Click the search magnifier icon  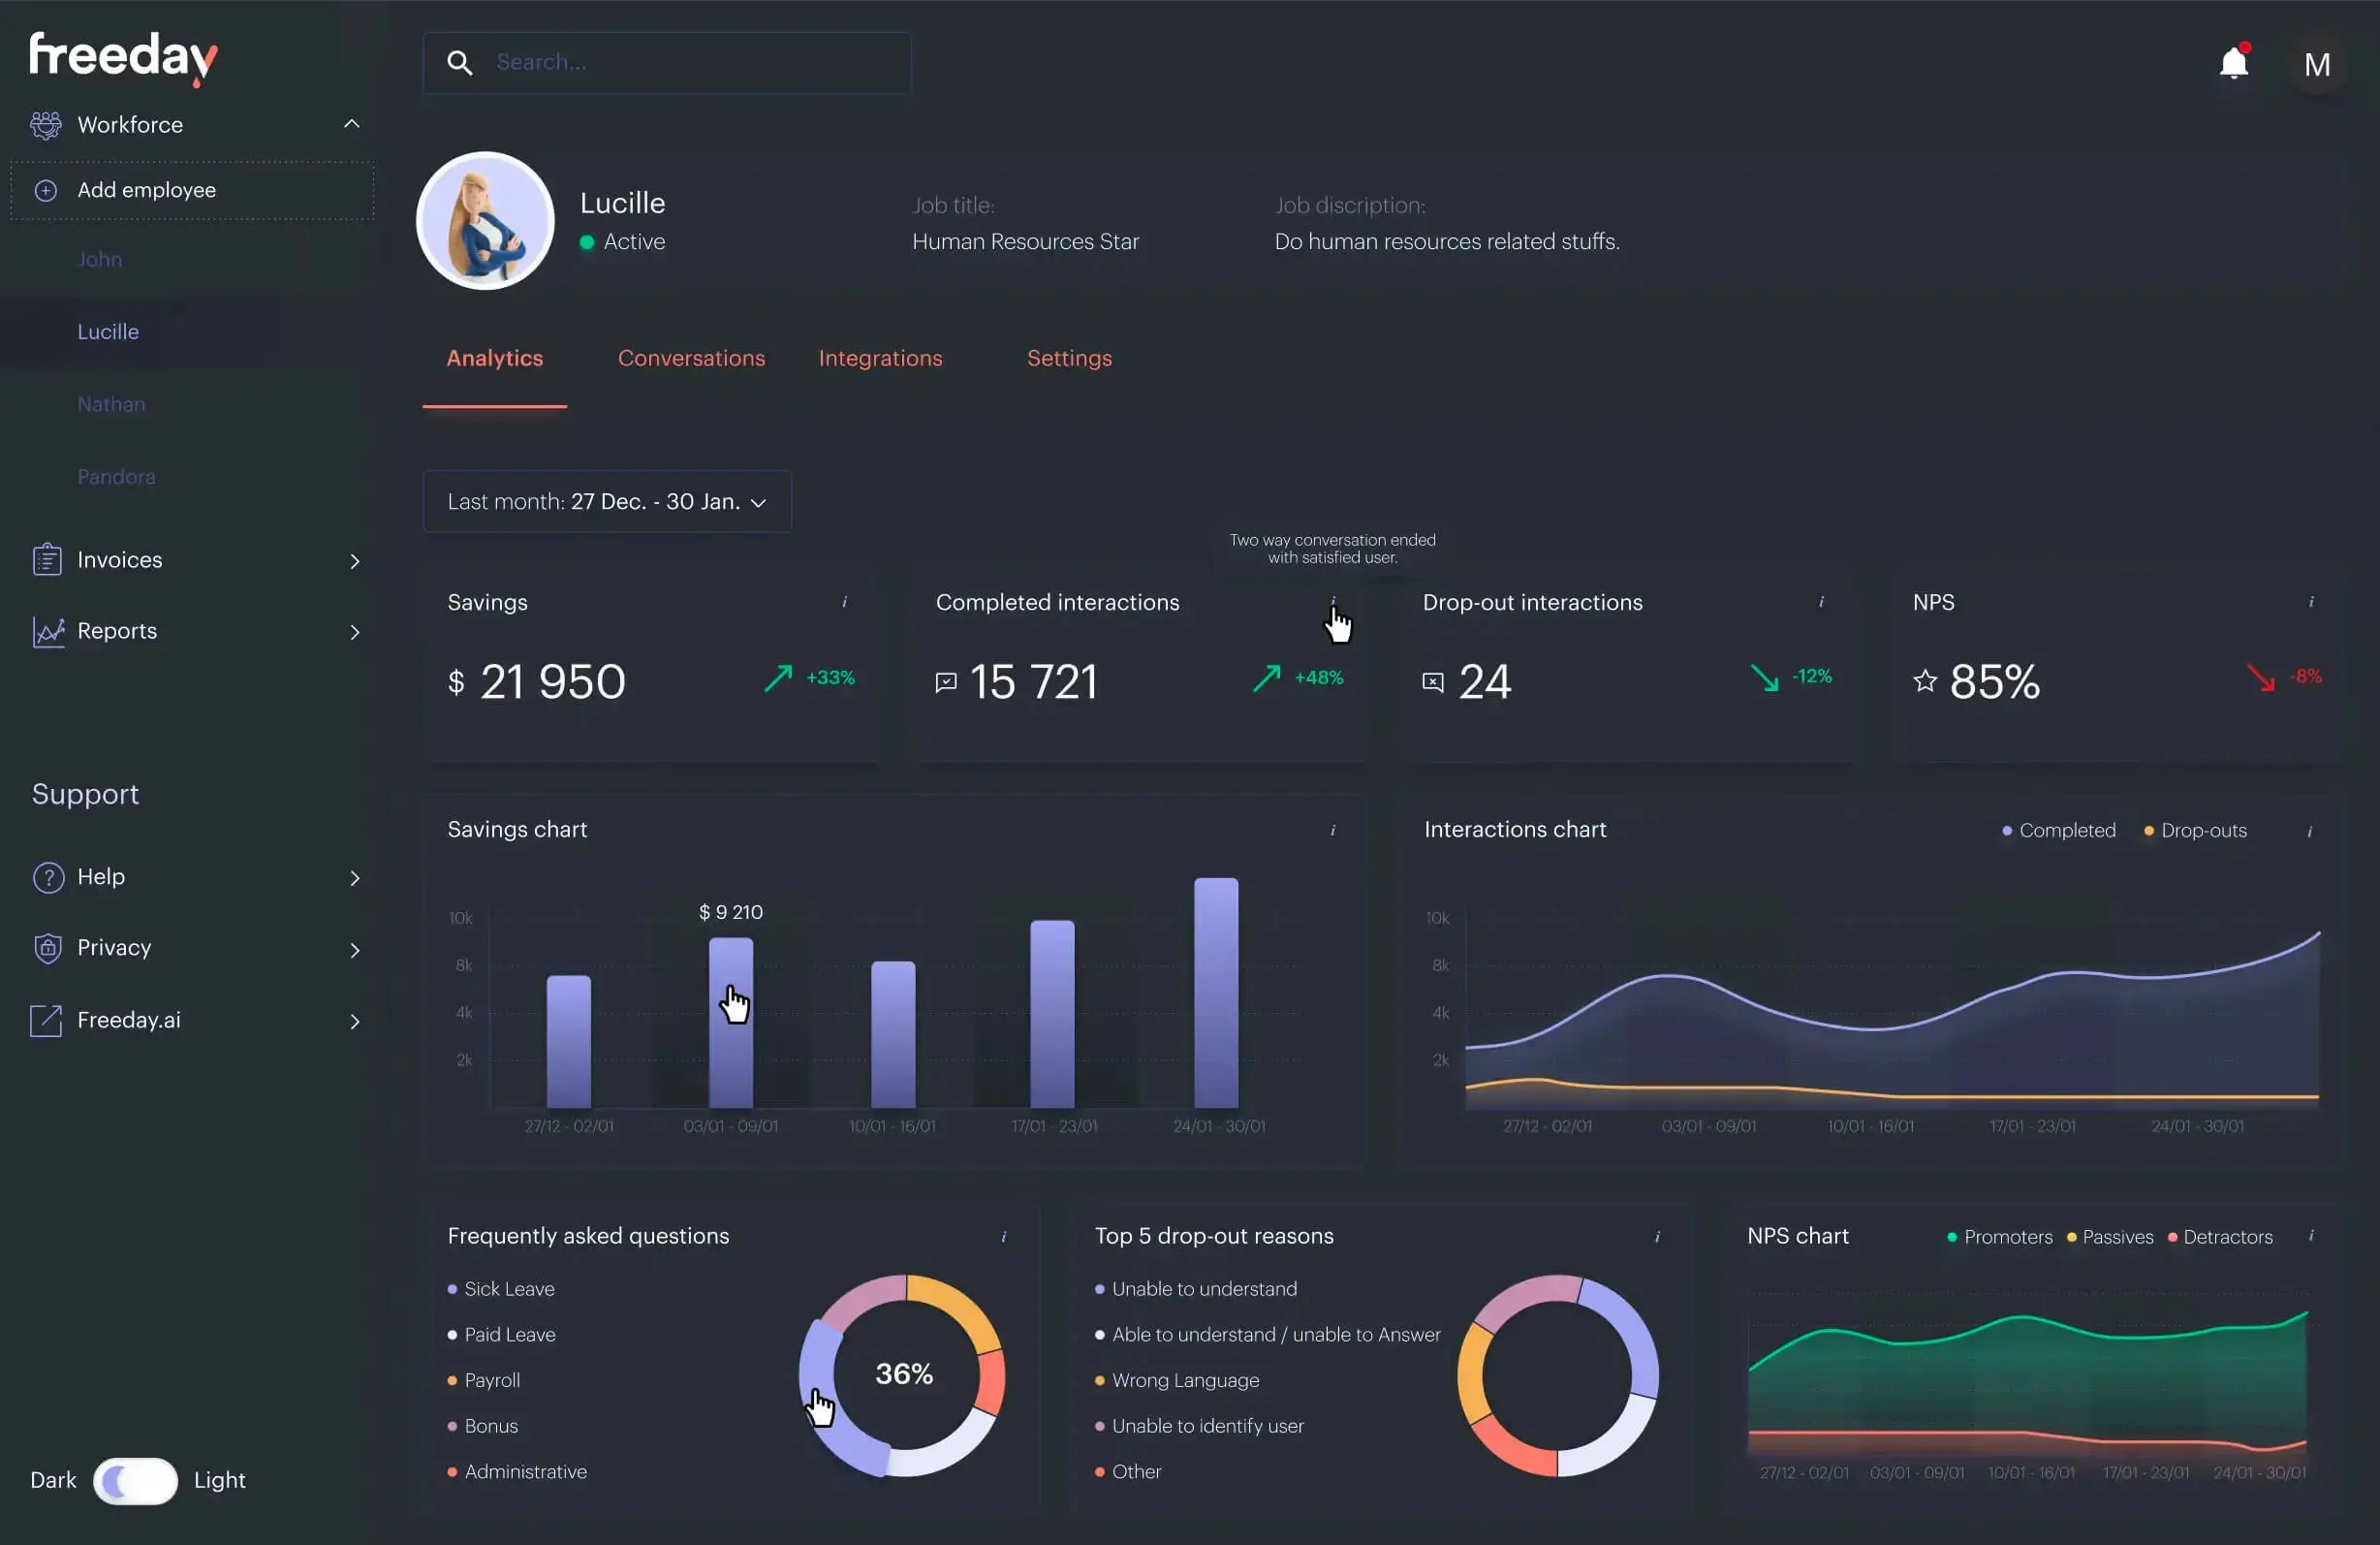[459, 63]
